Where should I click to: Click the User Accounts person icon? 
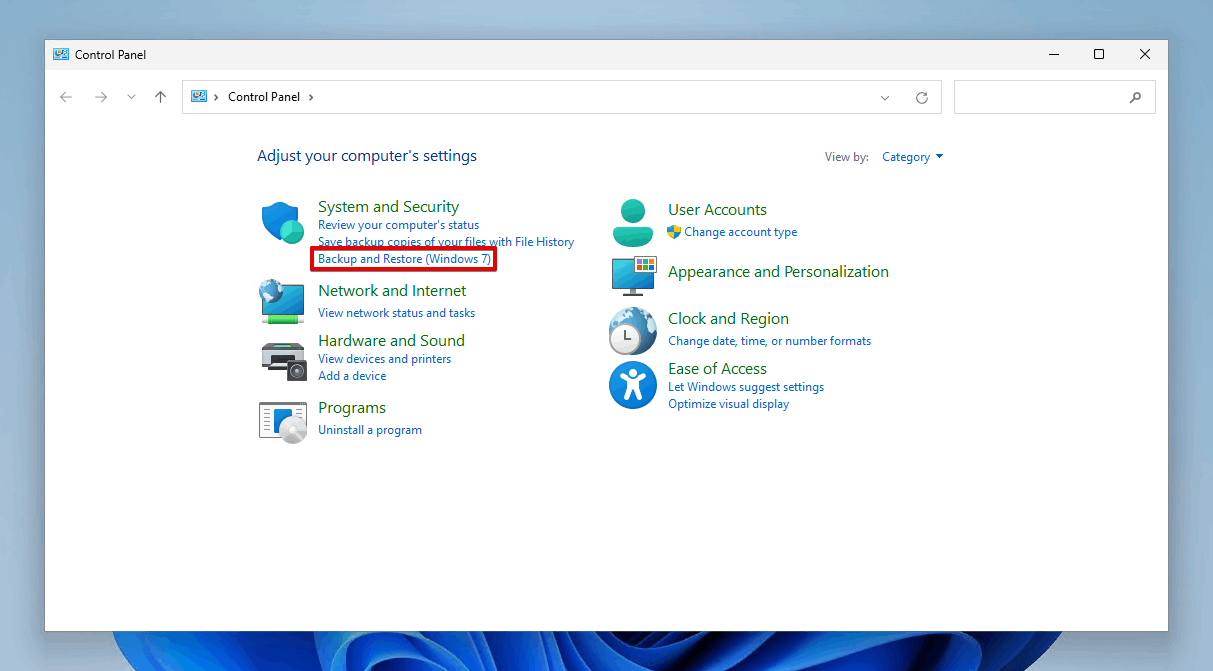[x=632, y=223]
